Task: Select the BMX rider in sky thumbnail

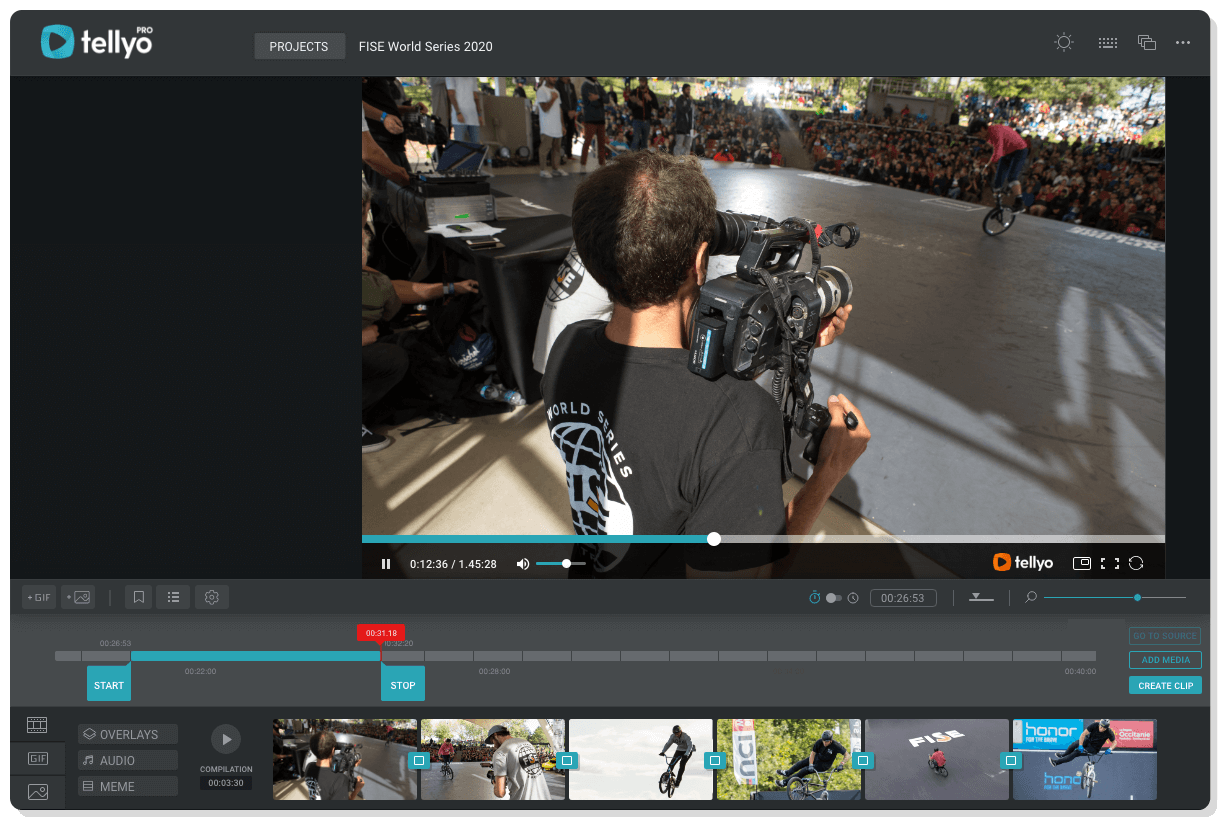Action: point(641,759)
